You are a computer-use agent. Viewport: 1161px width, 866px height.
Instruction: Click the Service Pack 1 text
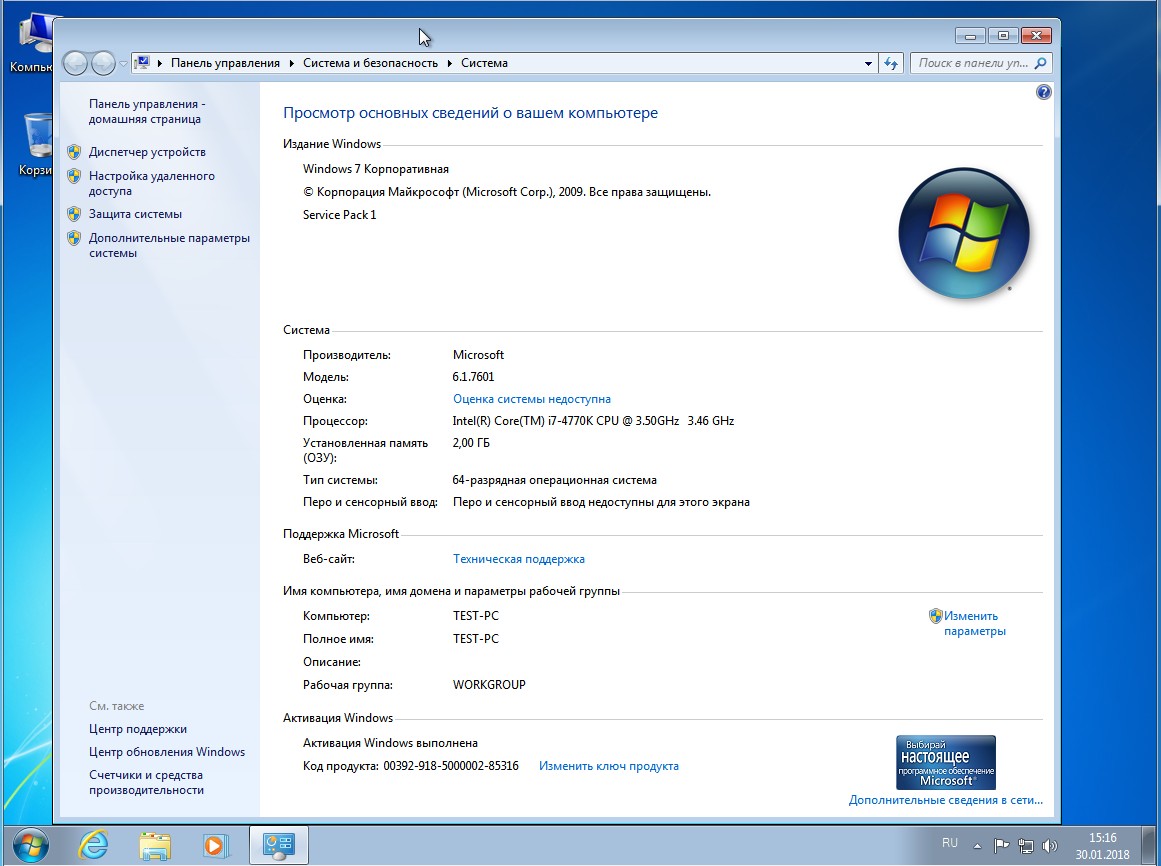[339, 215]
